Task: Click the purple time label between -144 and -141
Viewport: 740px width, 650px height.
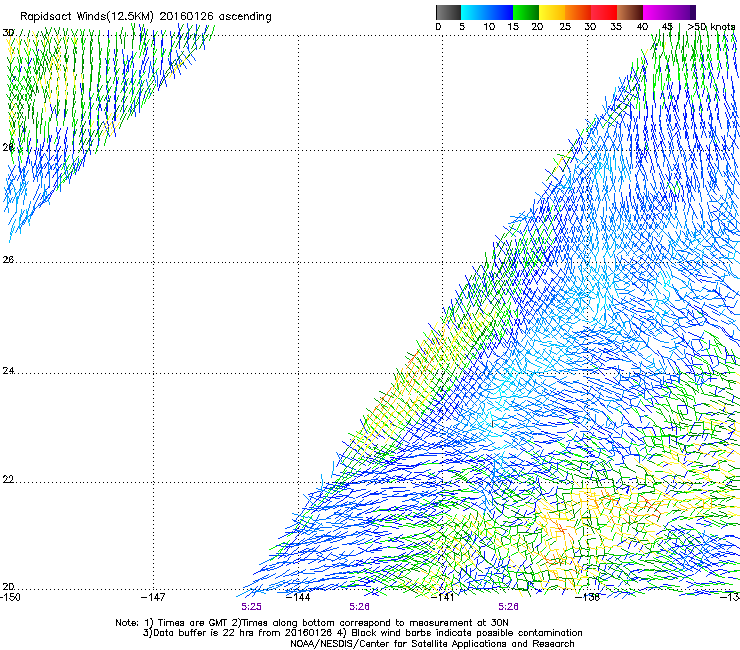Action: point(359,607)
